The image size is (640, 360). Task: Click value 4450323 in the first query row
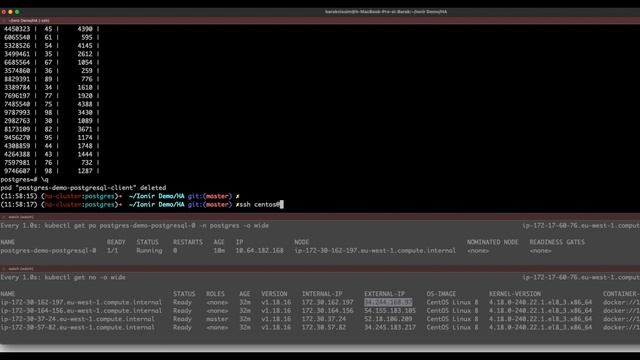point(17,29)
